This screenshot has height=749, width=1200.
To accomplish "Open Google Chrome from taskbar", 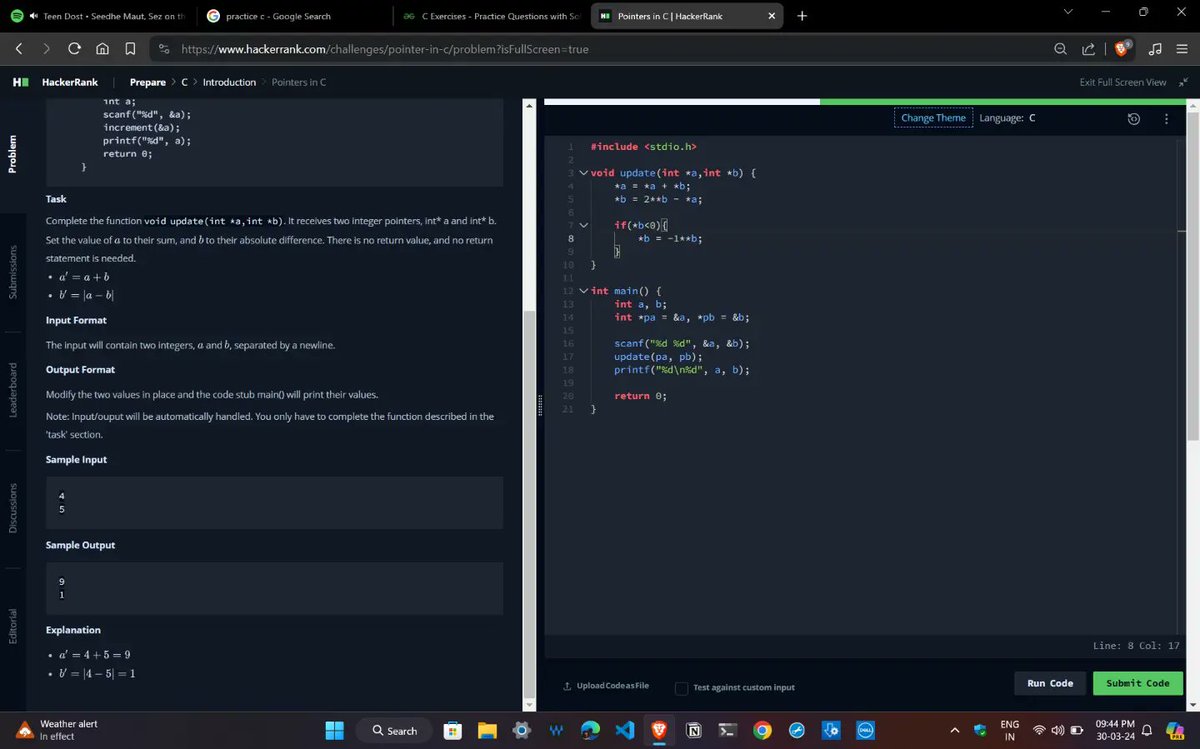I will point(762,730).
